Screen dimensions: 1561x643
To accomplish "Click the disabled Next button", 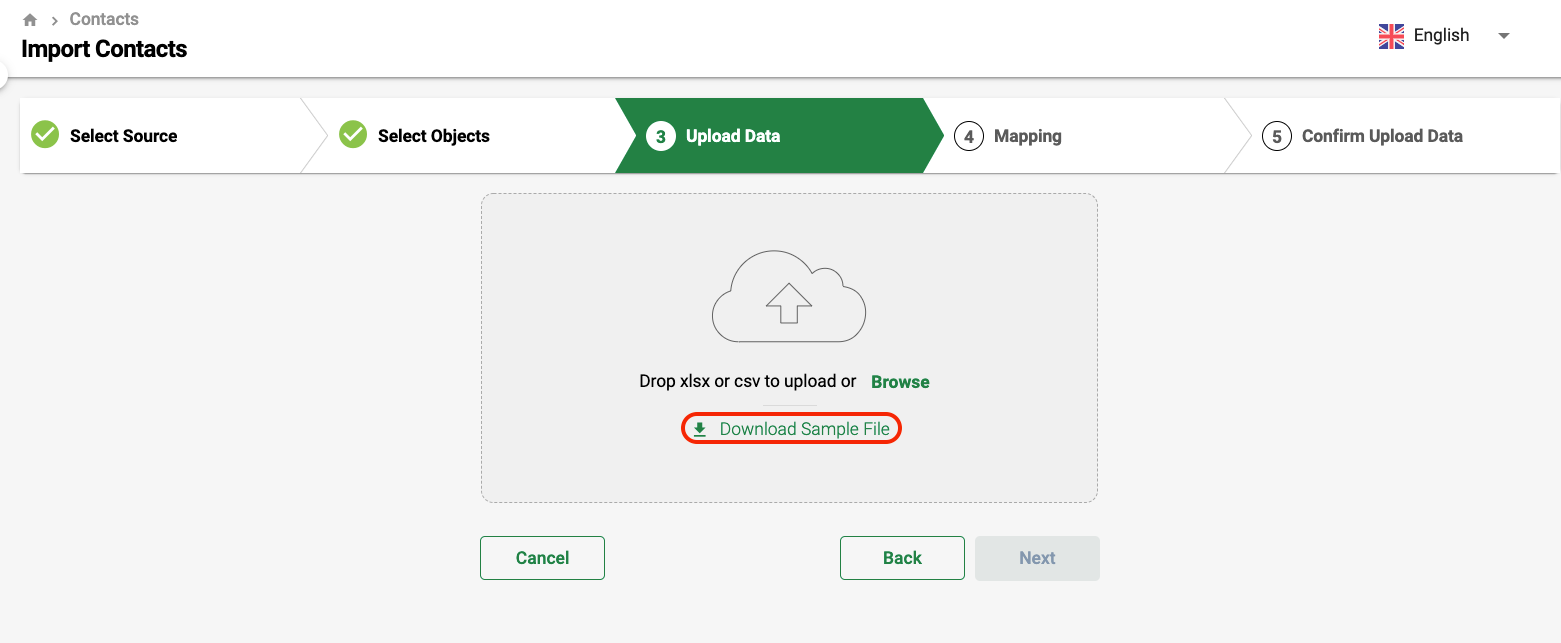I will (1037, 558).
